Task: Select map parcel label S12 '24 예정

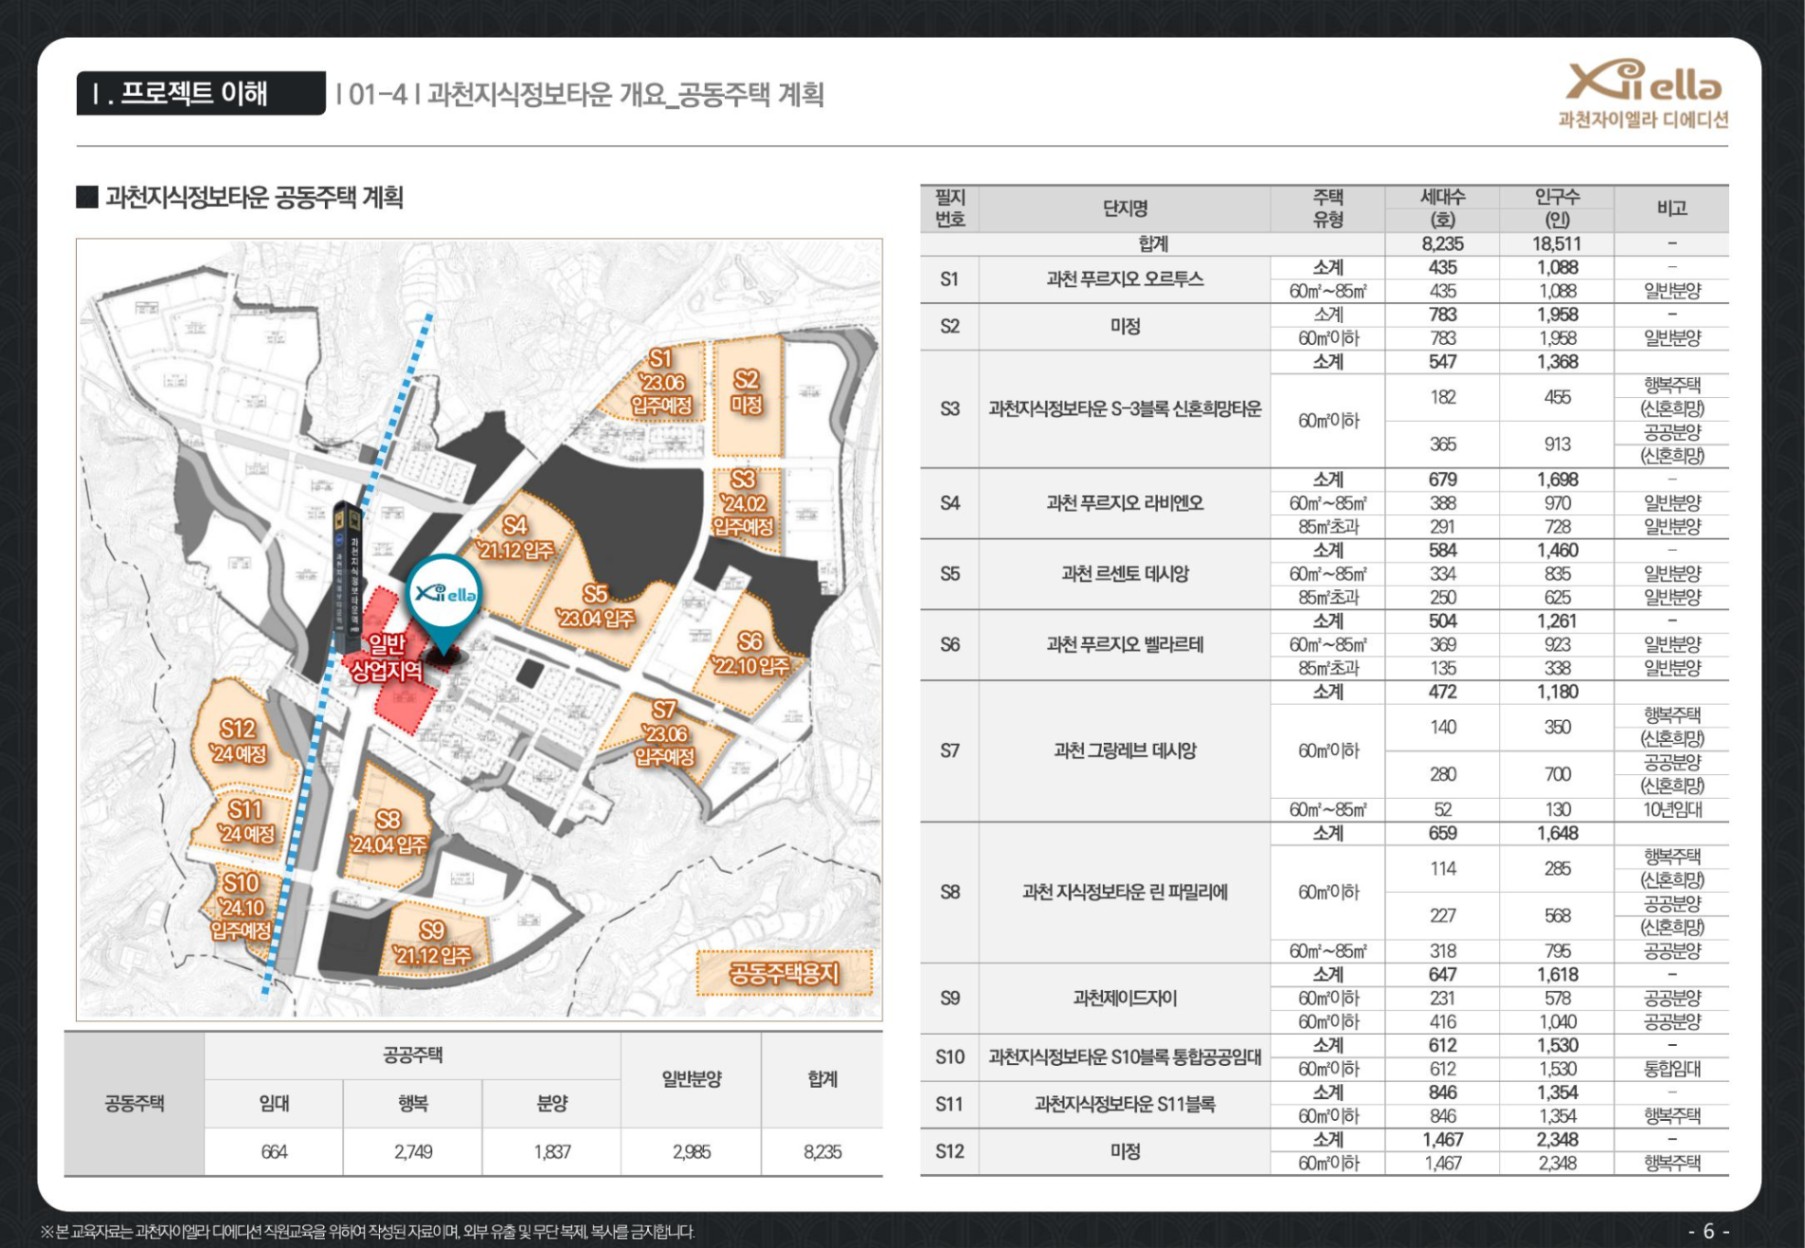Action: (x=238, y=741)
